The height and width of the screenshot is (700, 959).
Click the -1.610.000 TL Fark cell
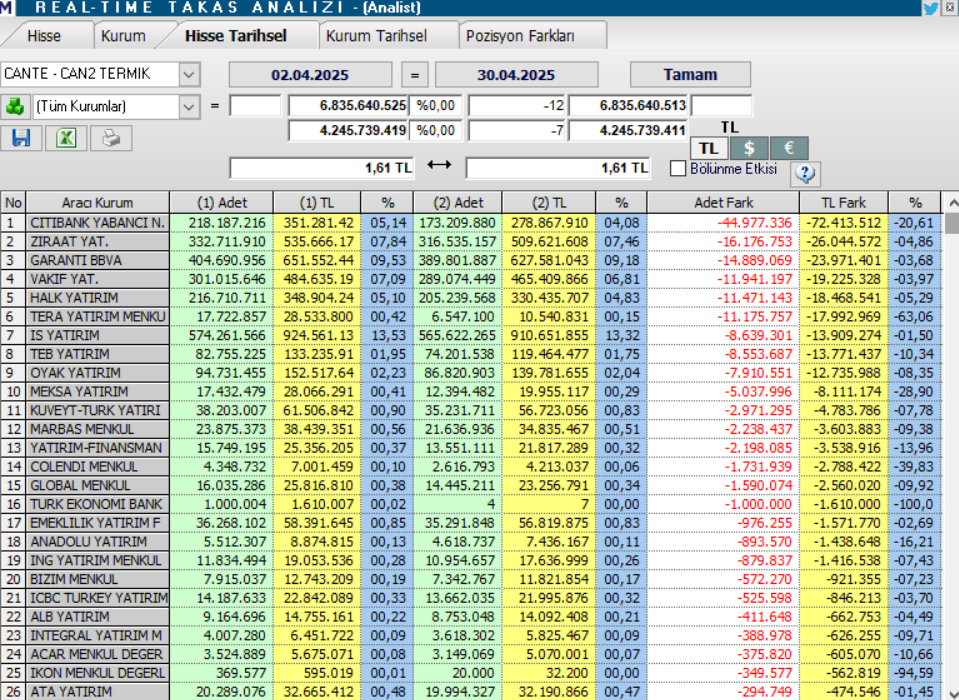pos(843,504)
